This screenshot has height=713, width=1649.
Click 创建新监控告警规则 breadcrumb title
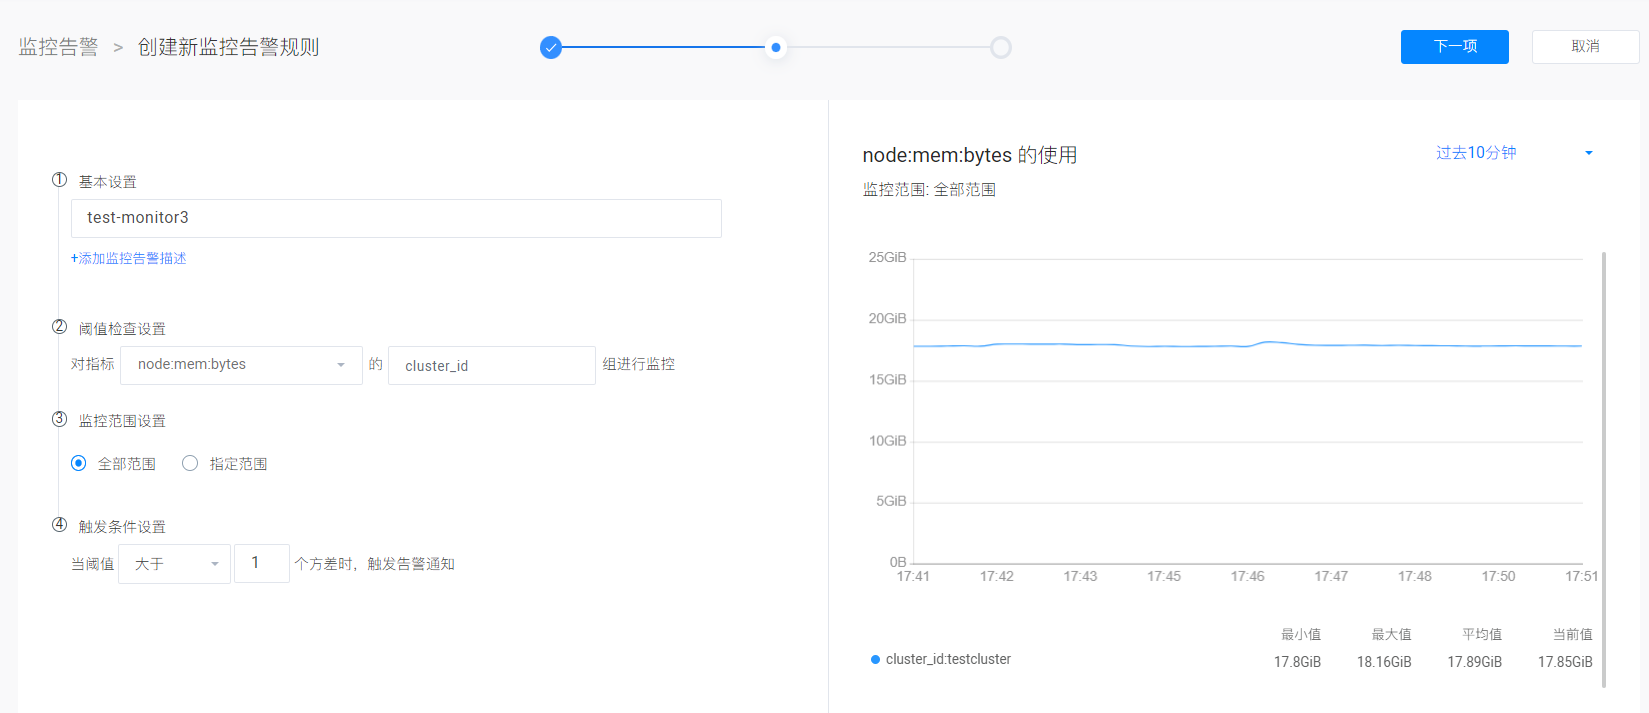tap(228, 47)
